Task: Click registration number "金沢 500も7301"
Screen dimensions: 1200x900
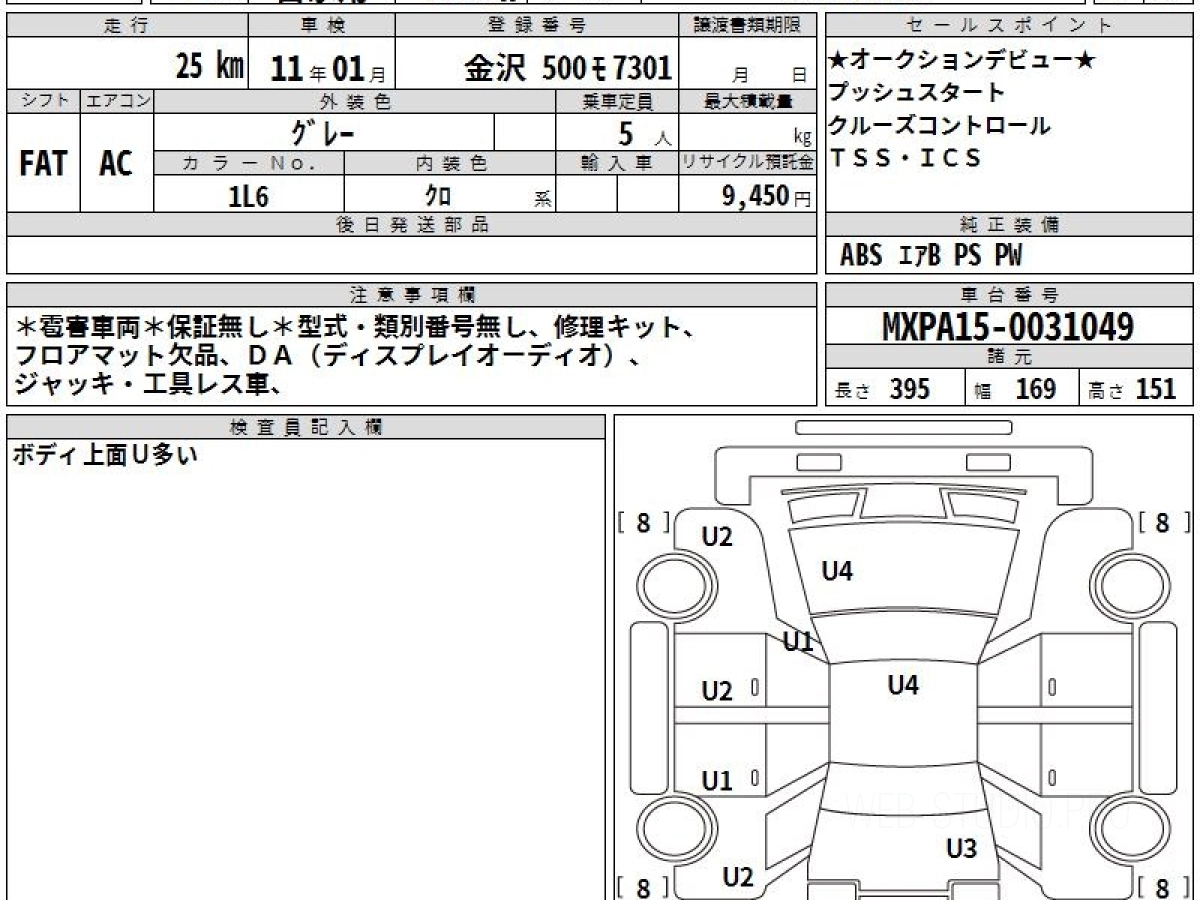Action: (x=567, y=67)
